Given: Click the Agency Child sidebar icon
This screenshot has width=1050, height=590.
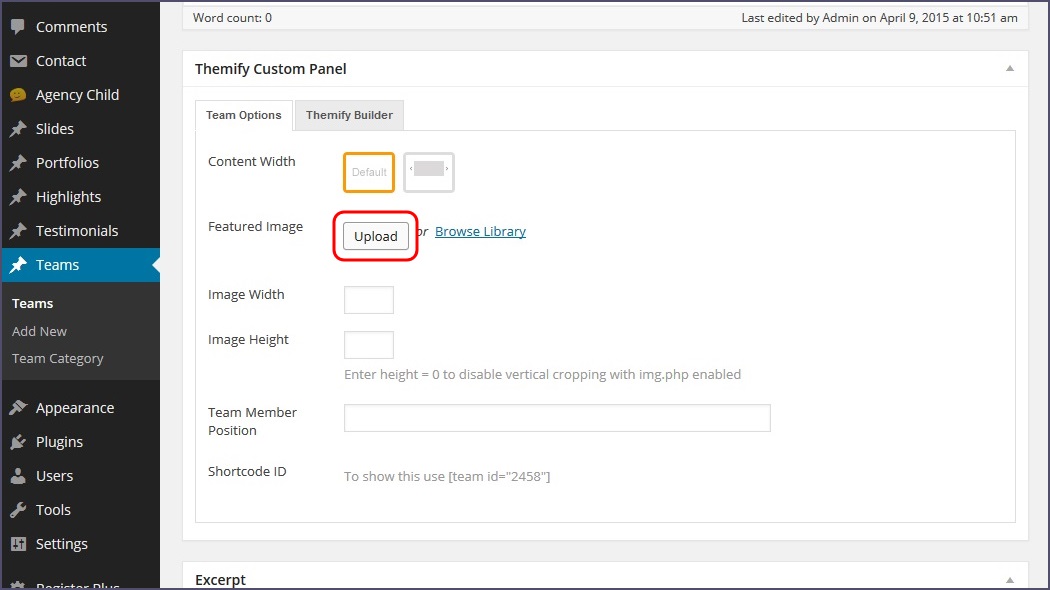Looking at the screenshot, I should point(18,95).
